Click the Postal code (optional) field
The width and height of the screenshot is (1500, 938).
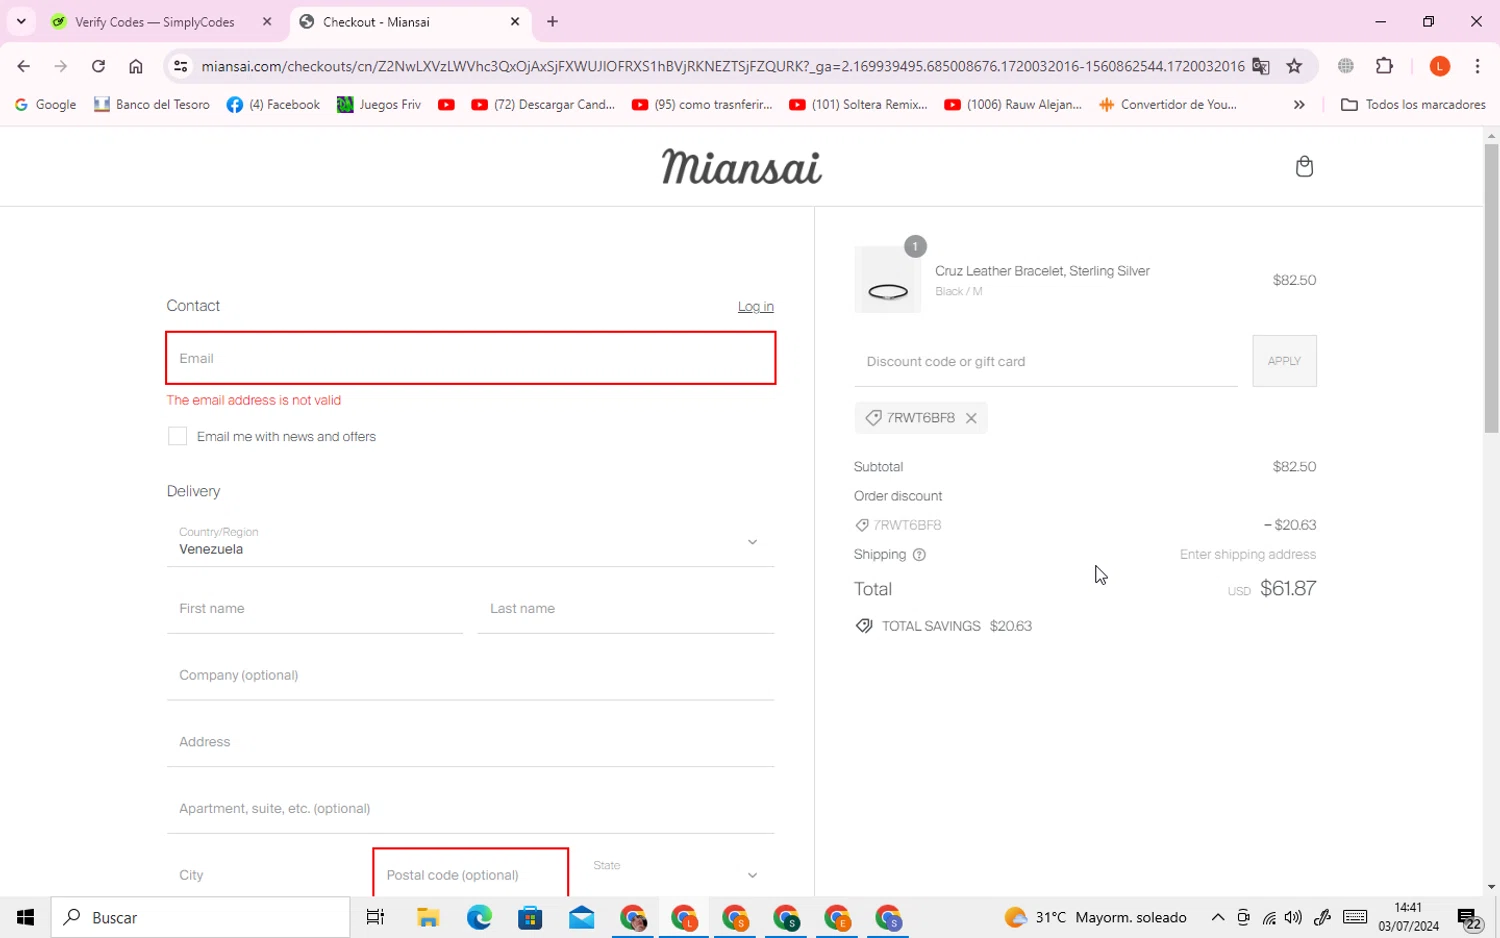pos(470,873)
